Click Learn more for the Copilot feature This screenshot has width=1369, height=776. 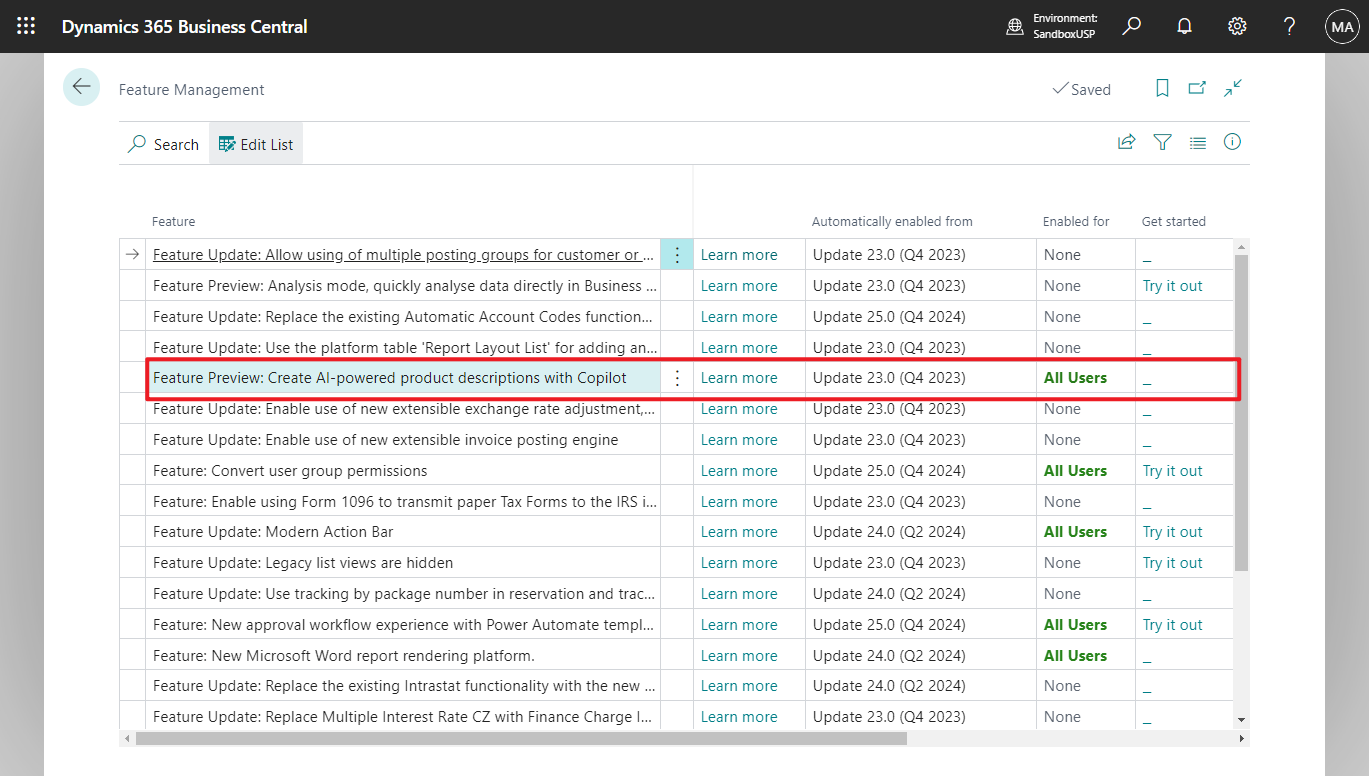tap(738, 377)
